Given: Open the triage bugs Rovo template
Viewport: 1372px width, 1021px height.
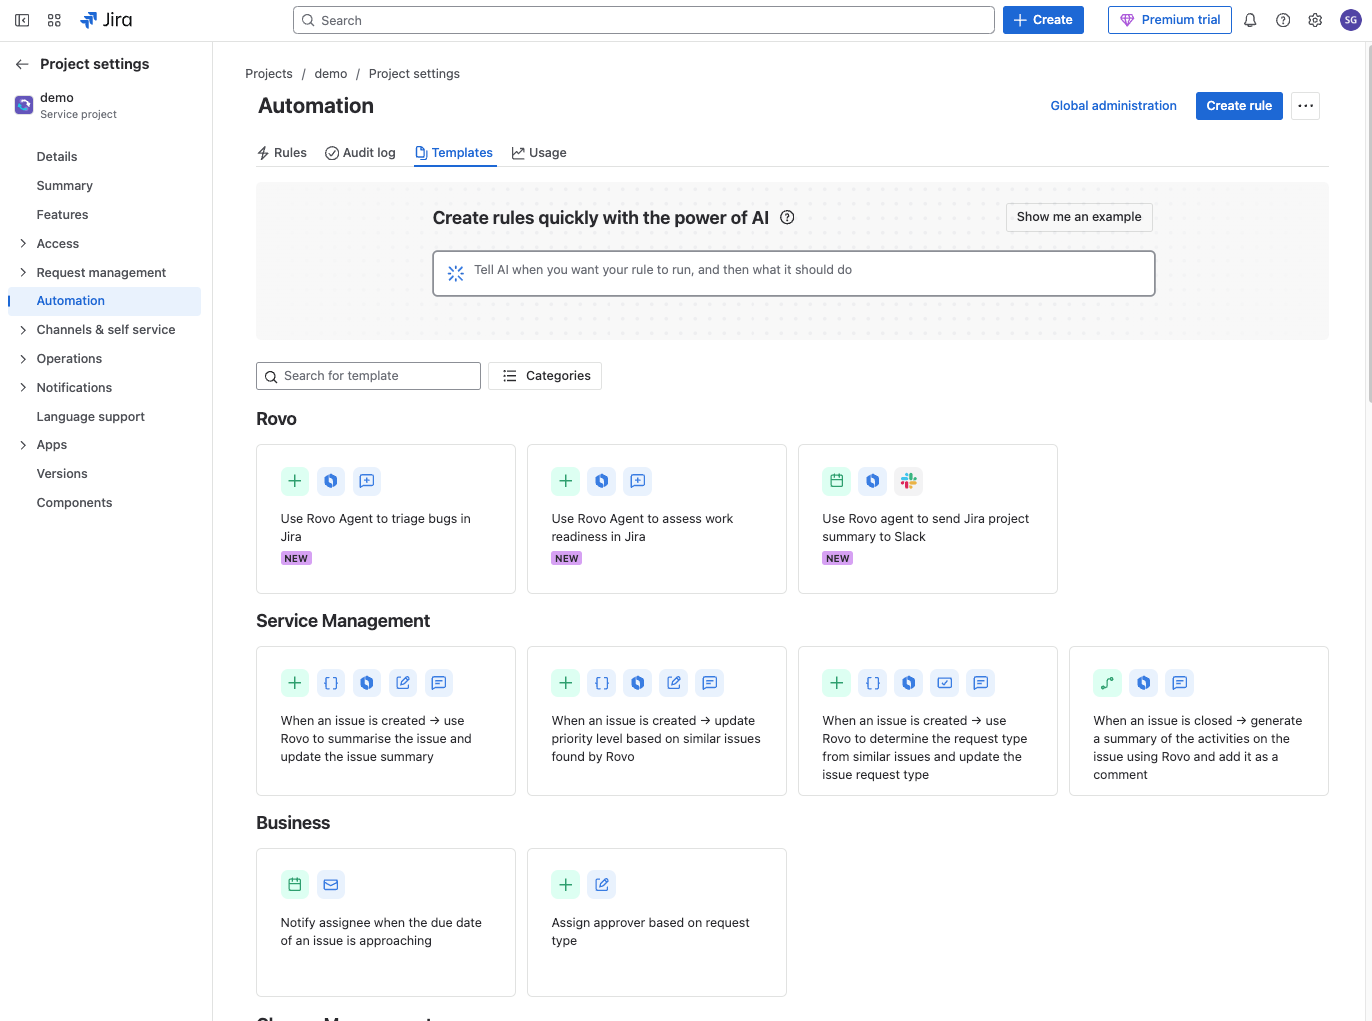Looking at the screenshot, I should click(386, 519).
